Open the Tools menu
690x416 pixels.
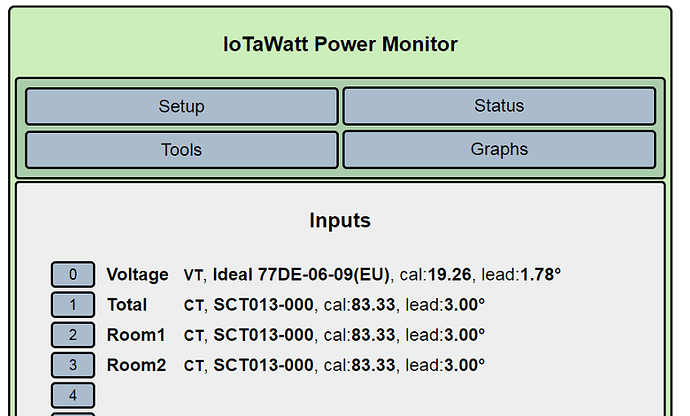pos(182,150)
